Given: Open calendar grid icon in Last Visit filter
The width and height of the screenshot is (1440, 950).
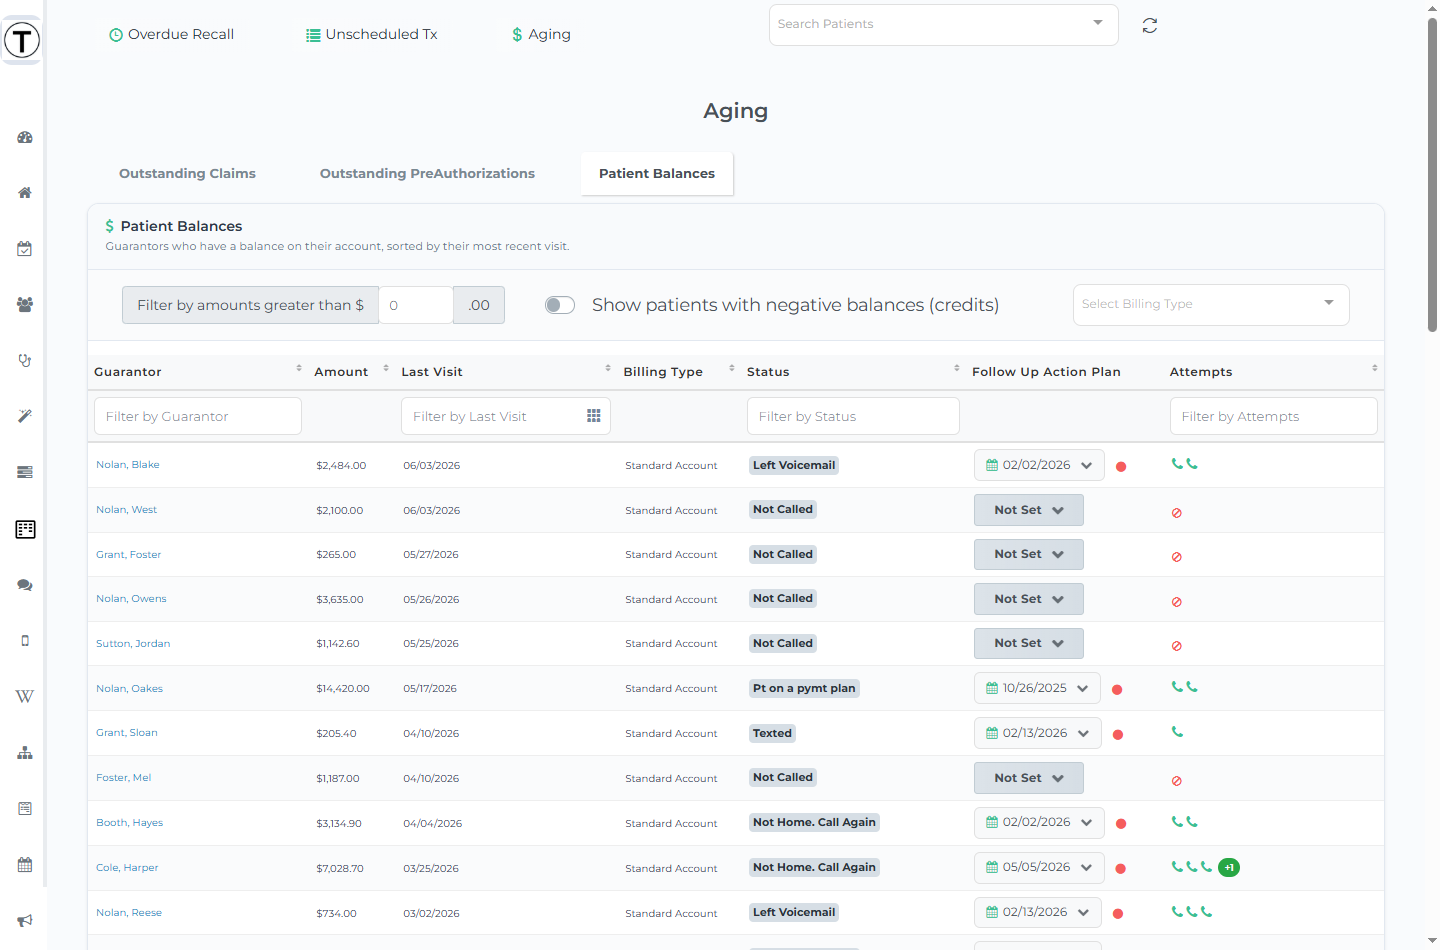Looking at the screenshot, I should [x=594, y=416].
